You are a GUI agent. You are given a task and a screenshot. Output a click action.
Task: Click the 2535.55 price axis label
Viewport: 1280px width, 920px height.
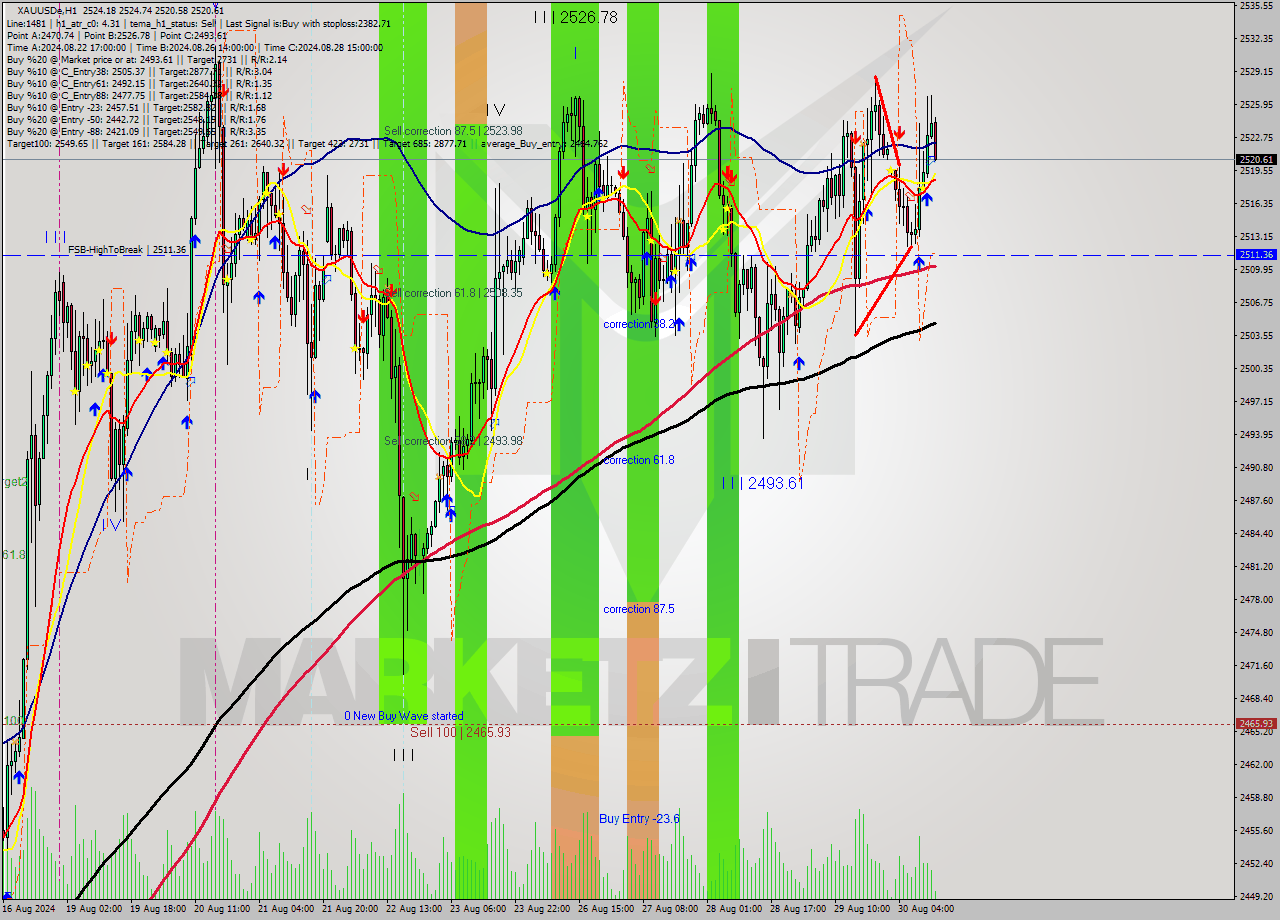tap(1256, 5)
